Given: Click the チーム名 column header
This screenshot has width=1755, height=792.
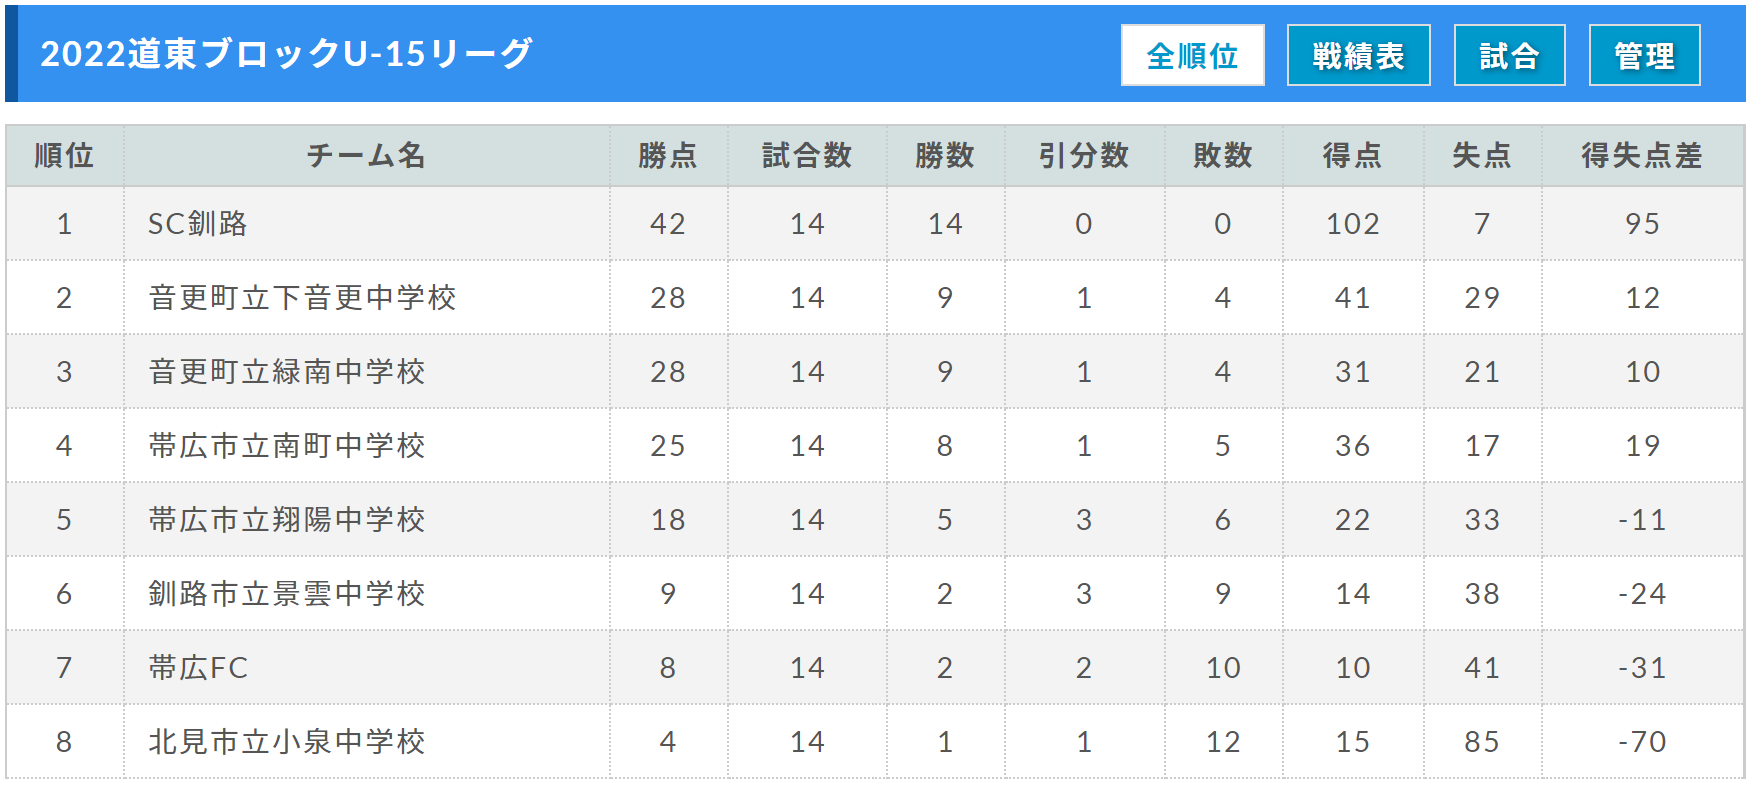Looking at the screenshot, I should coord(366,156).
